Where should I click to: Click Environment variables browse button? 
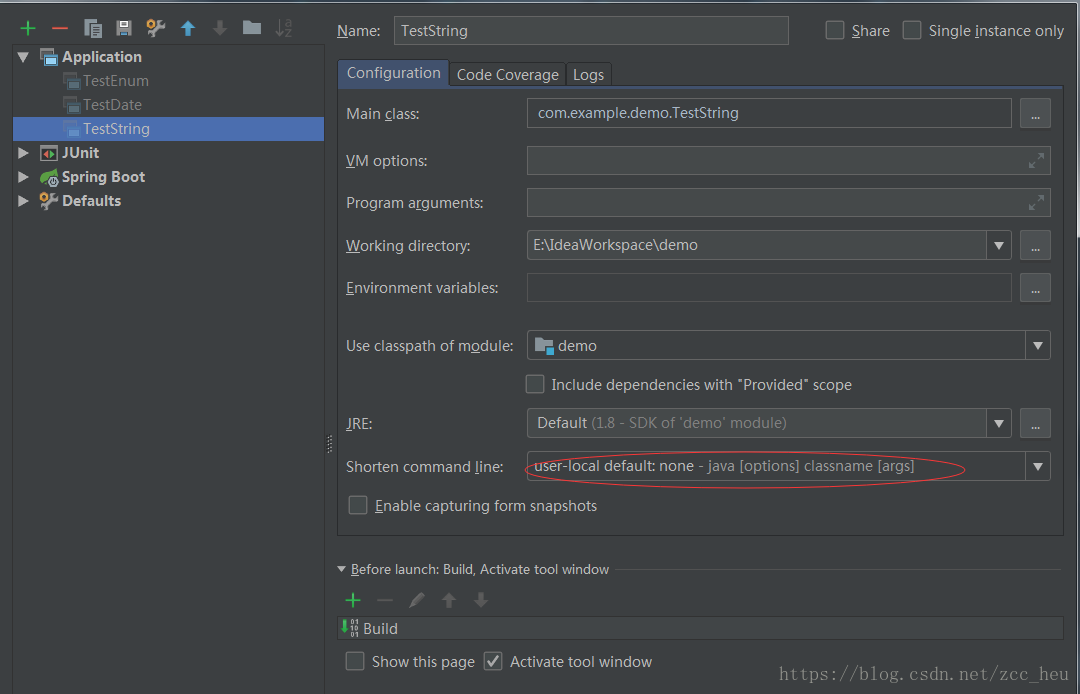click(1035, 288)
